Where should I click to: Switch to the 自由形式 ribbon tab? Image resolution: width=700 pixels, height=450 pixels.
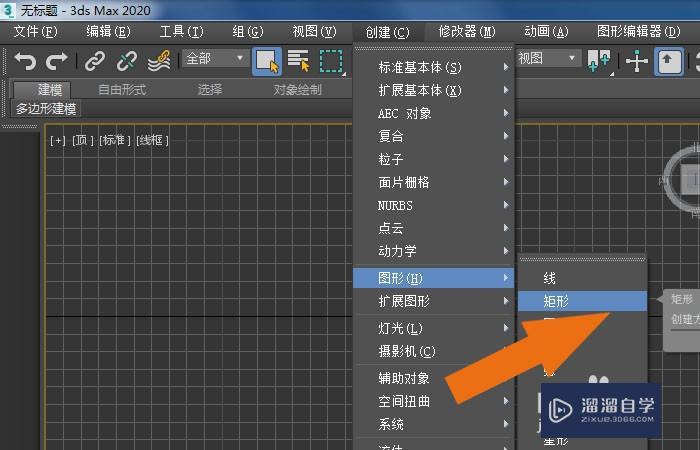(x=122, y=90)
